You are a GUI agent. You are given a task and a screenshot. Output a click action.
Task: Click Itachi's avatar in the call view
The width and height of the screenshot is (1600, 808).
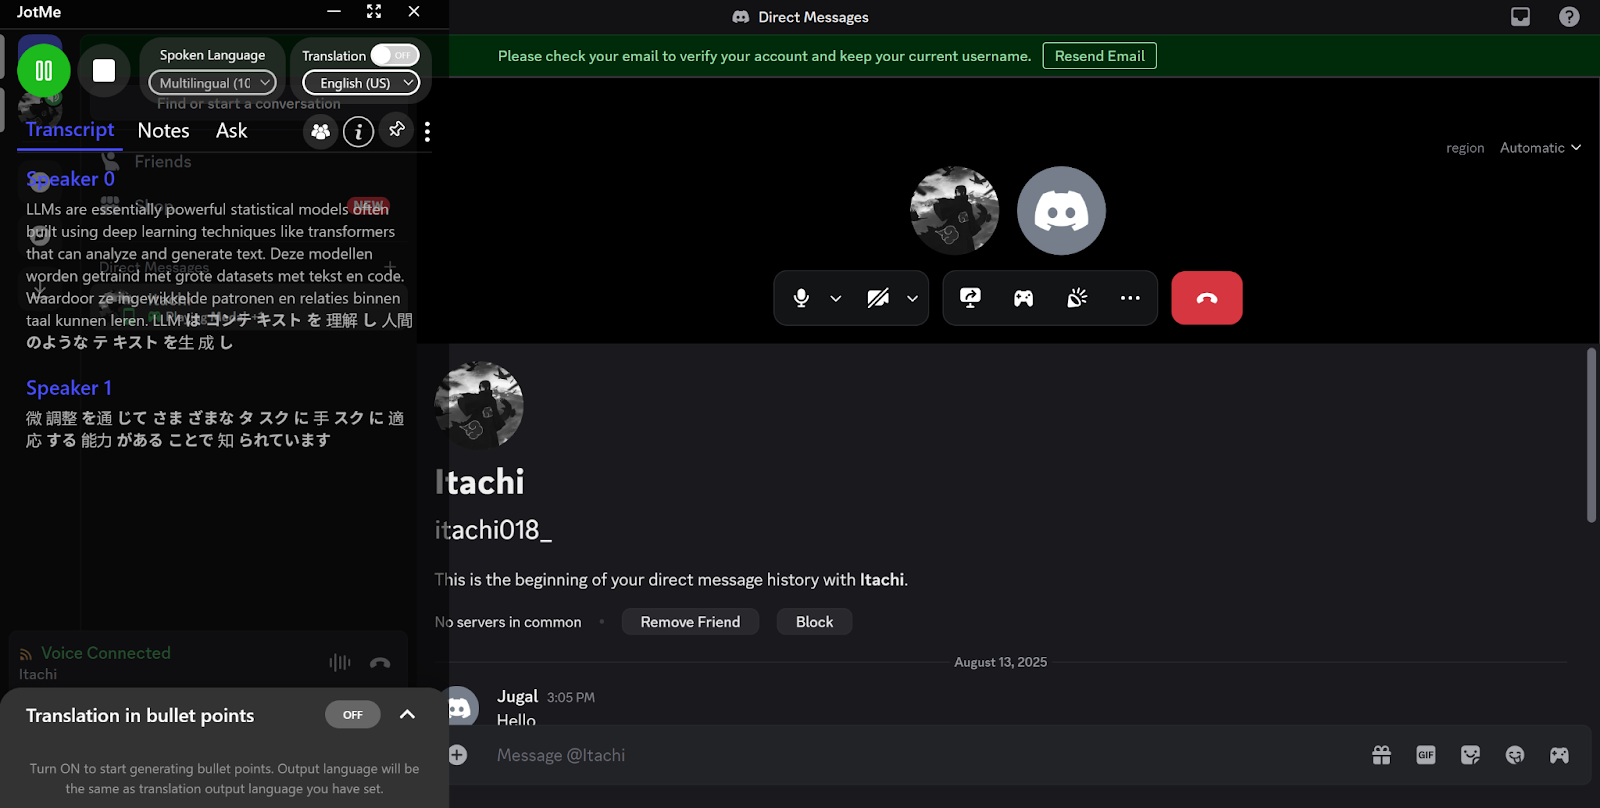click(x=954, y=211)
